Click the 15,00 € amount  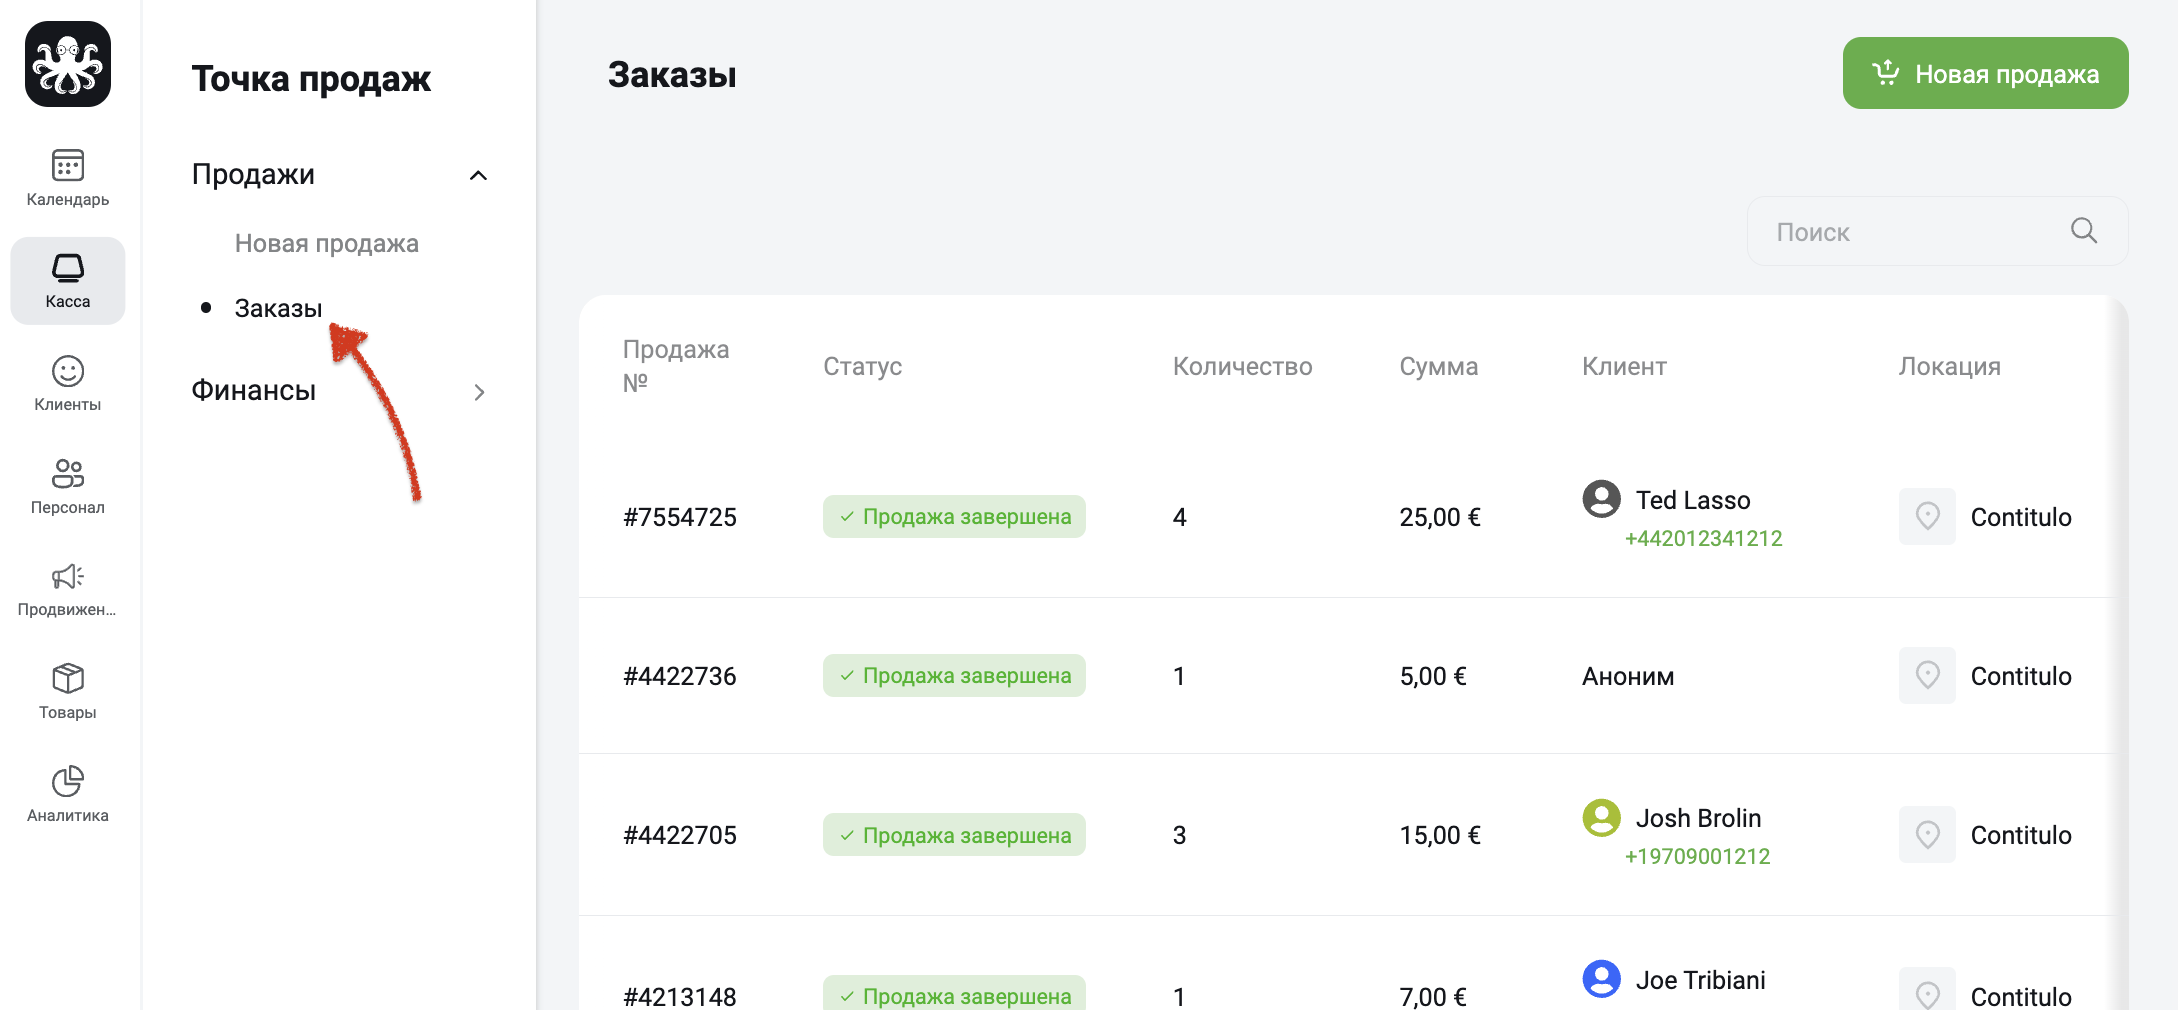1440,835
